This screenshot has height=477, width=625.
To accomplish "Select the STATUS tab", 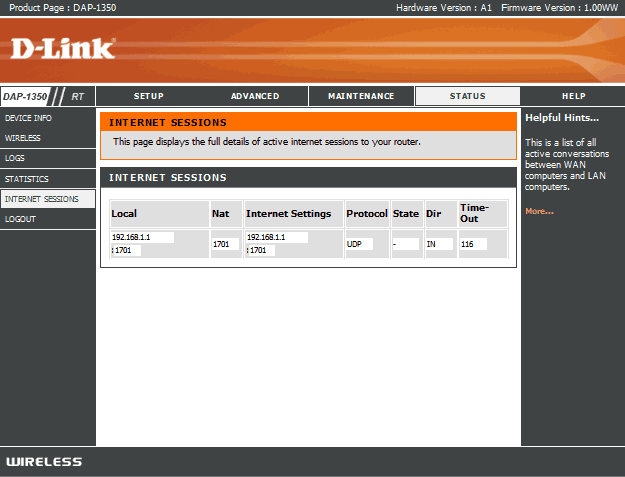I will click(467, 96).
